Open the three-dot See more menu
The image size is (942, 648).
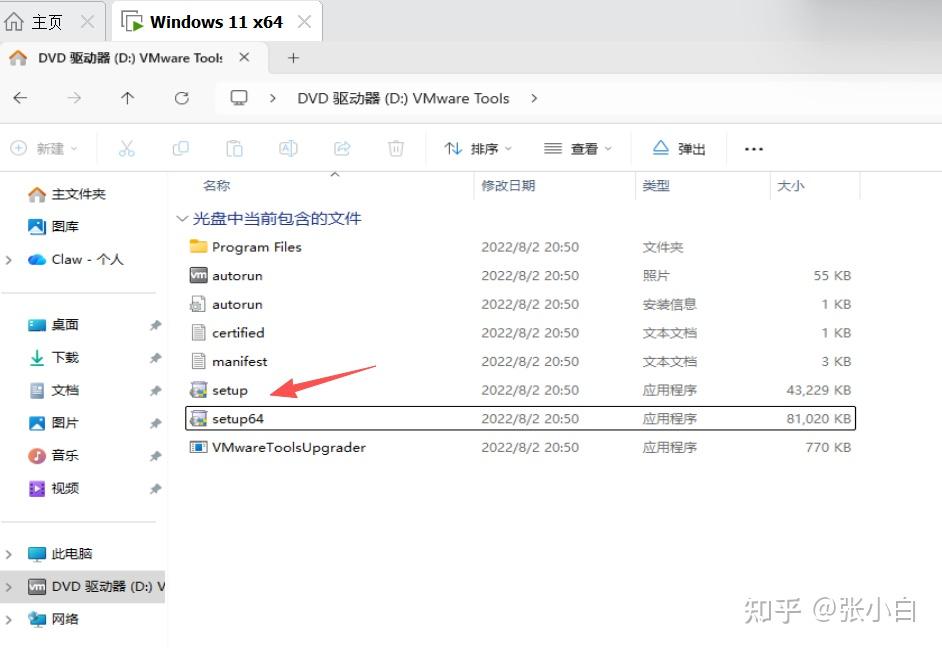click(x=753, y=149)
